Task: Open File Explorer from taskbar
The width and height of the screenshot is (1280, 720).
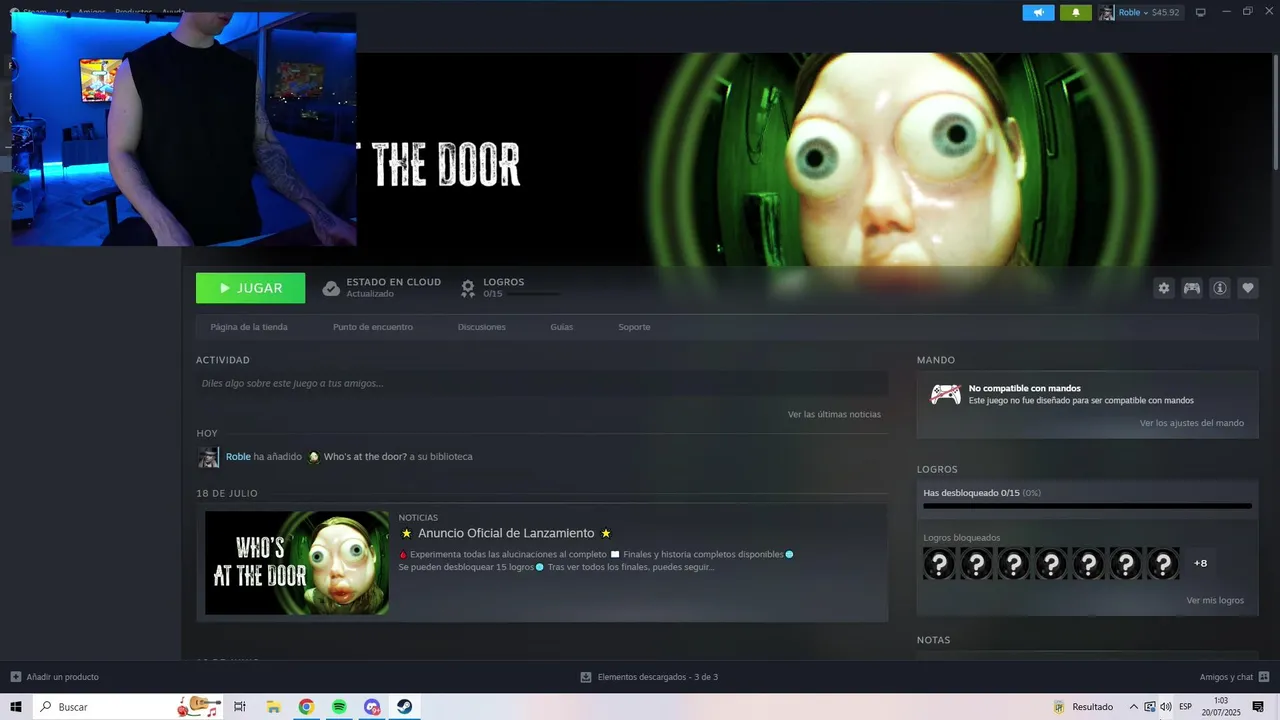Action: pos(273,707)
